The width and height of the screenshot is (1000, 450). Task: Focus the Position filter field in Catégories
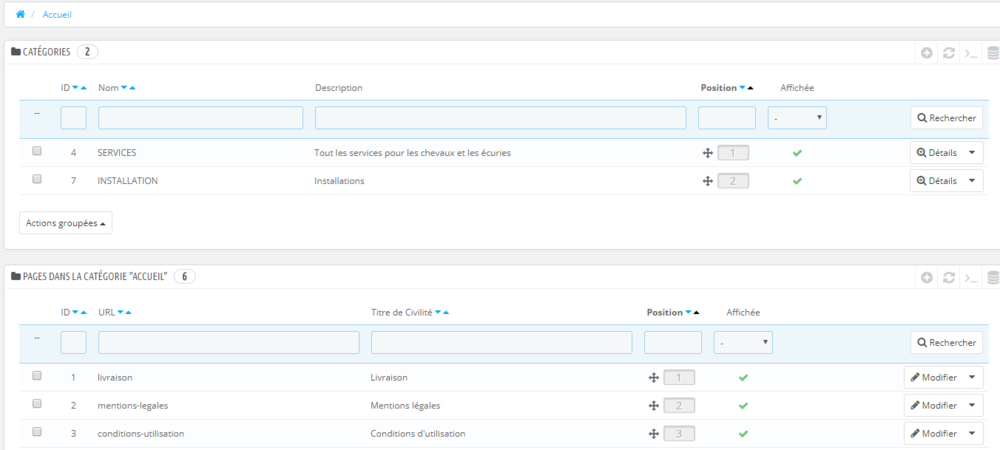pos(727,118)
